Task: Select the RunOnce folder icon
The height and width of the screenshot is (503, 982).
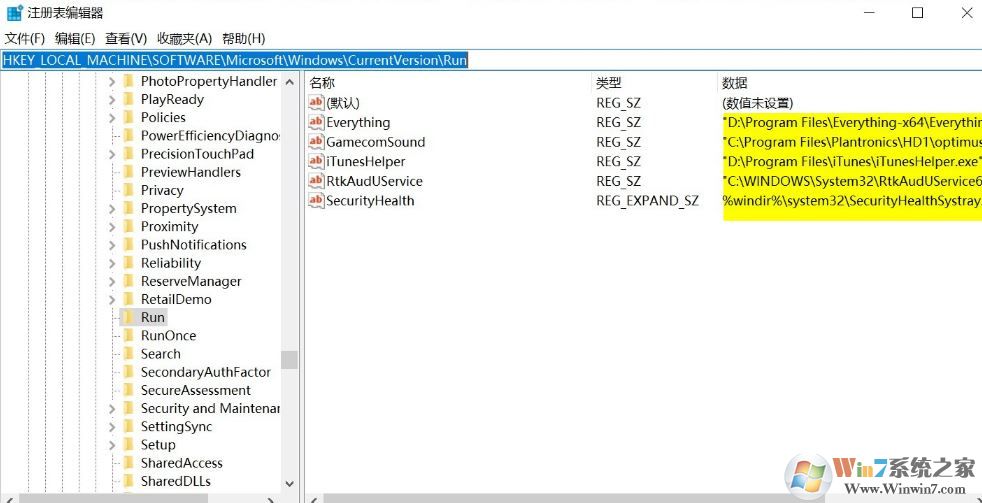Action: pyautogui.click(x=128, y=335)
